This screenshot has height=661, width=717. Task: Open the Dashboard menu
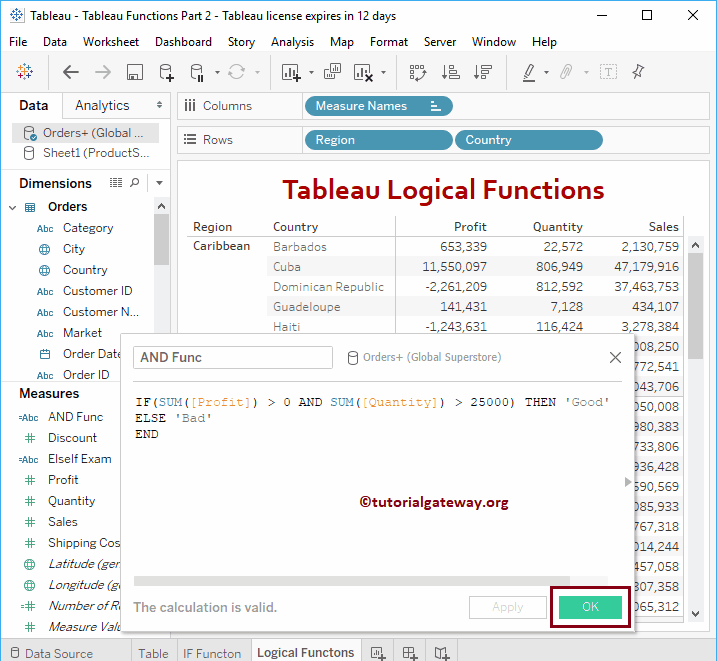point(183,42)
